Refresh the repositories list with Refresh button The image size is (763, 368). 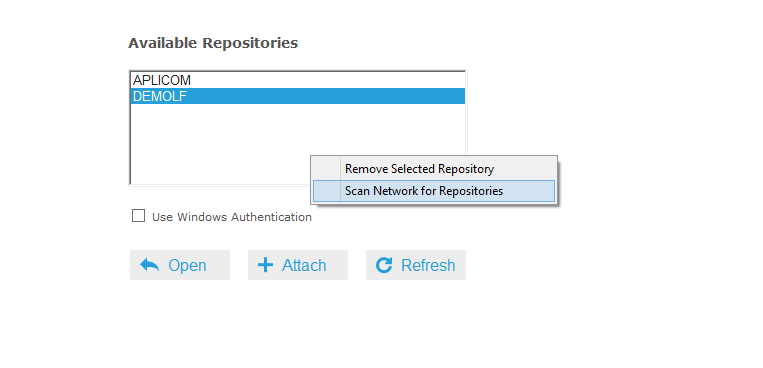(416, 265)
